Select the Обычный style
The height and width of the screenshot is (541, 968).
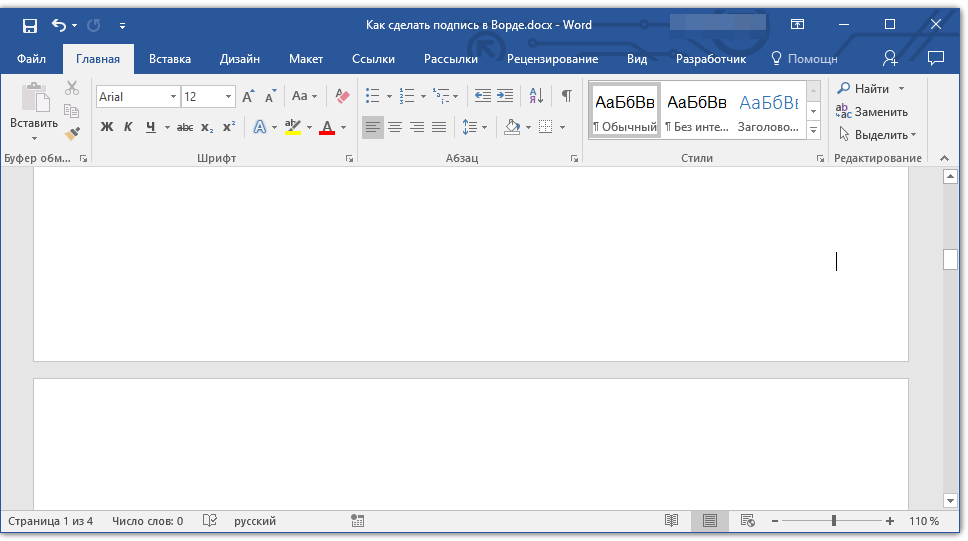[625, 111]
